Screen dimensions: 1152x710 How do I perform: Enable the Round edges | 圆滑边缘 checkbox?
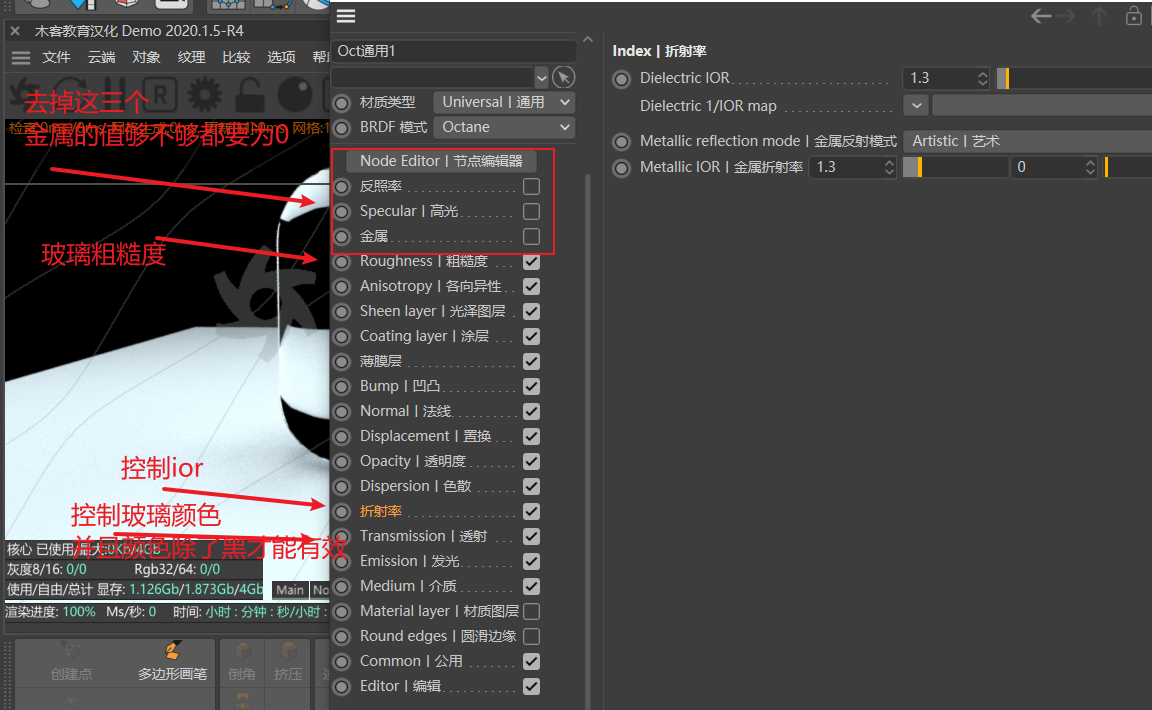tap(531, 637)
